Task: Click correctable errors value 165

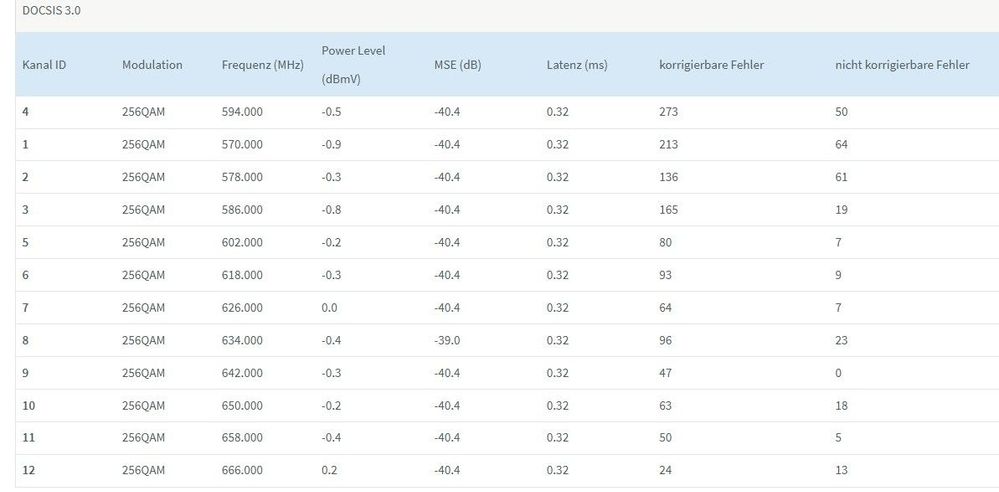Action: pyautogui.click(x=669, y=210)
